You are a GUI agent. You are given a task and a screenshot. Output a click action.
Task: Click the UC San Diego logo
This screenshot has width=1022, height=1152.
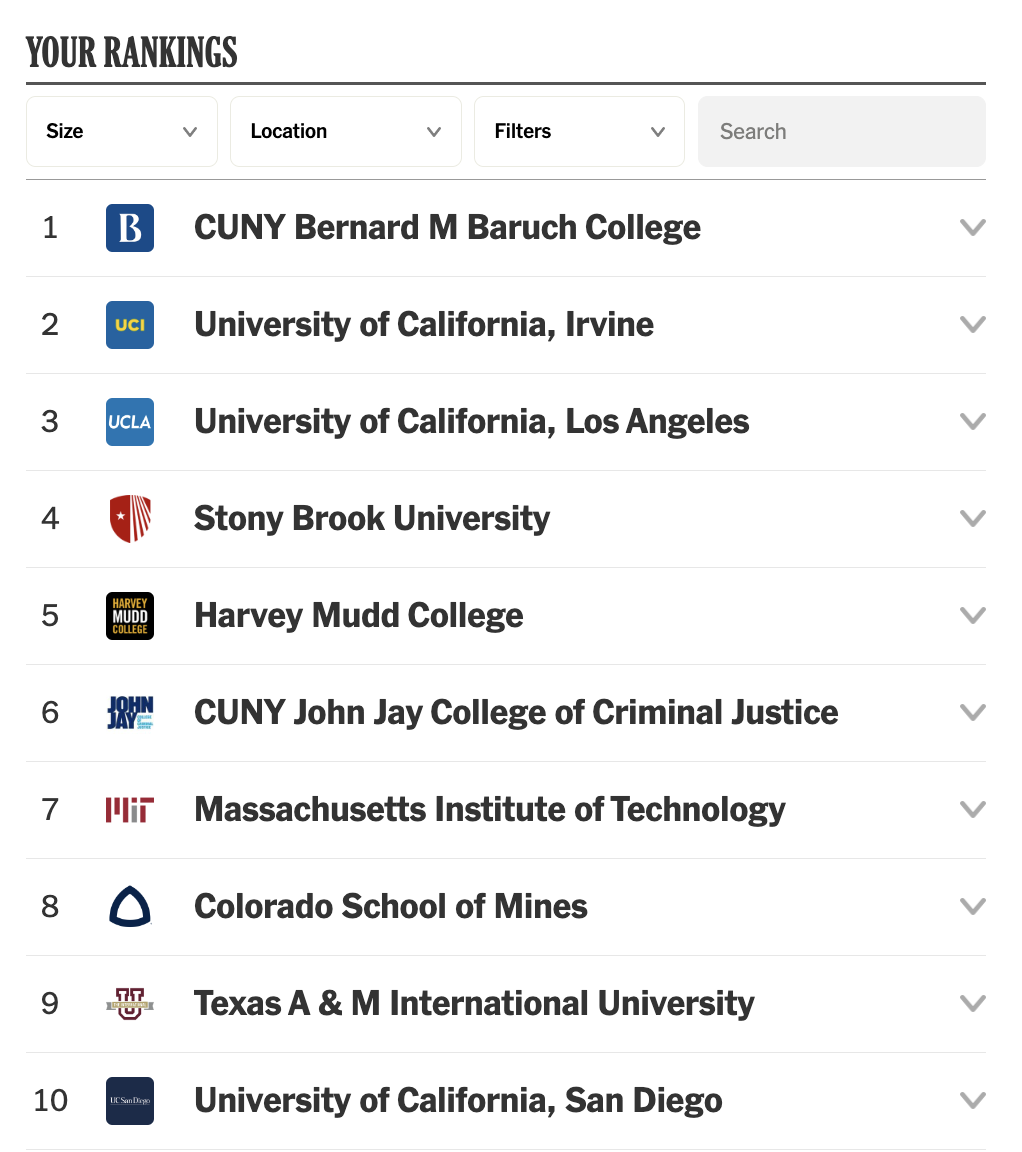coord(130,1101)
